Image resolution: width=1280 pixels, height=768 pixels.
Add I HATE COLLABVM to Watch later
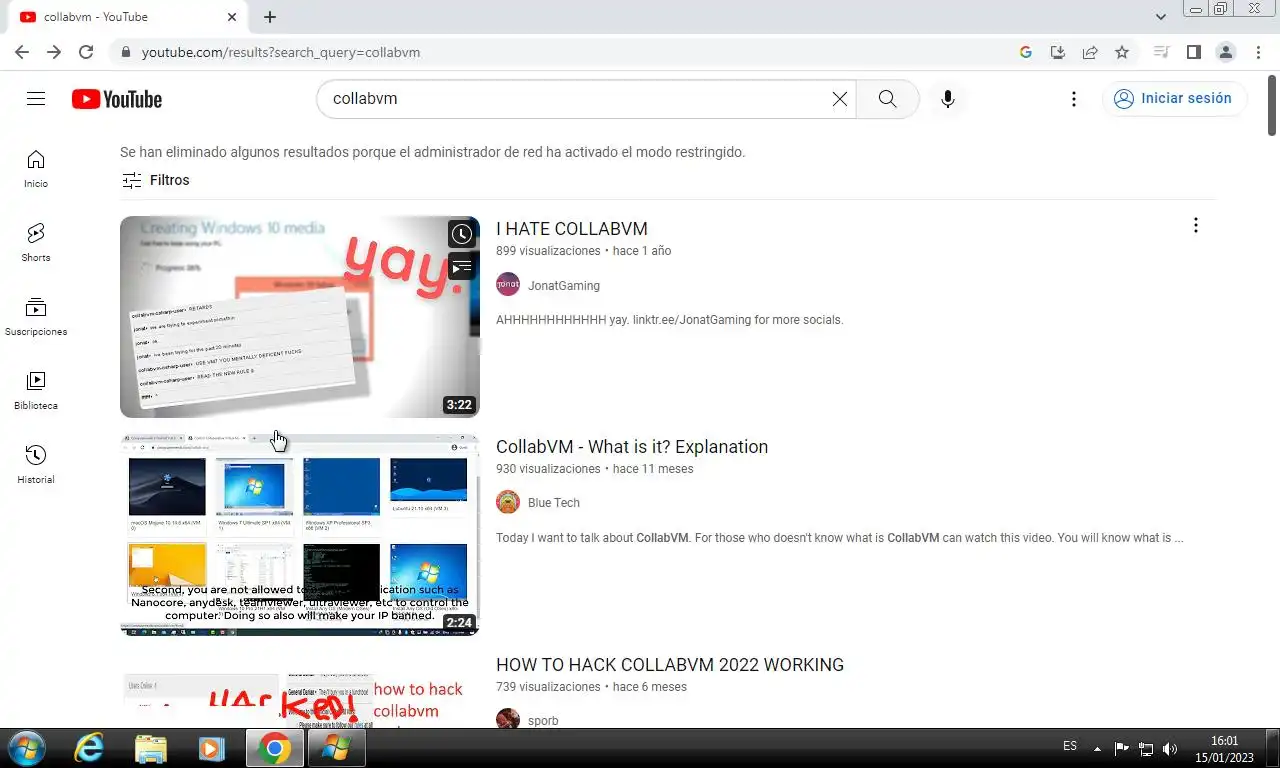461,234
